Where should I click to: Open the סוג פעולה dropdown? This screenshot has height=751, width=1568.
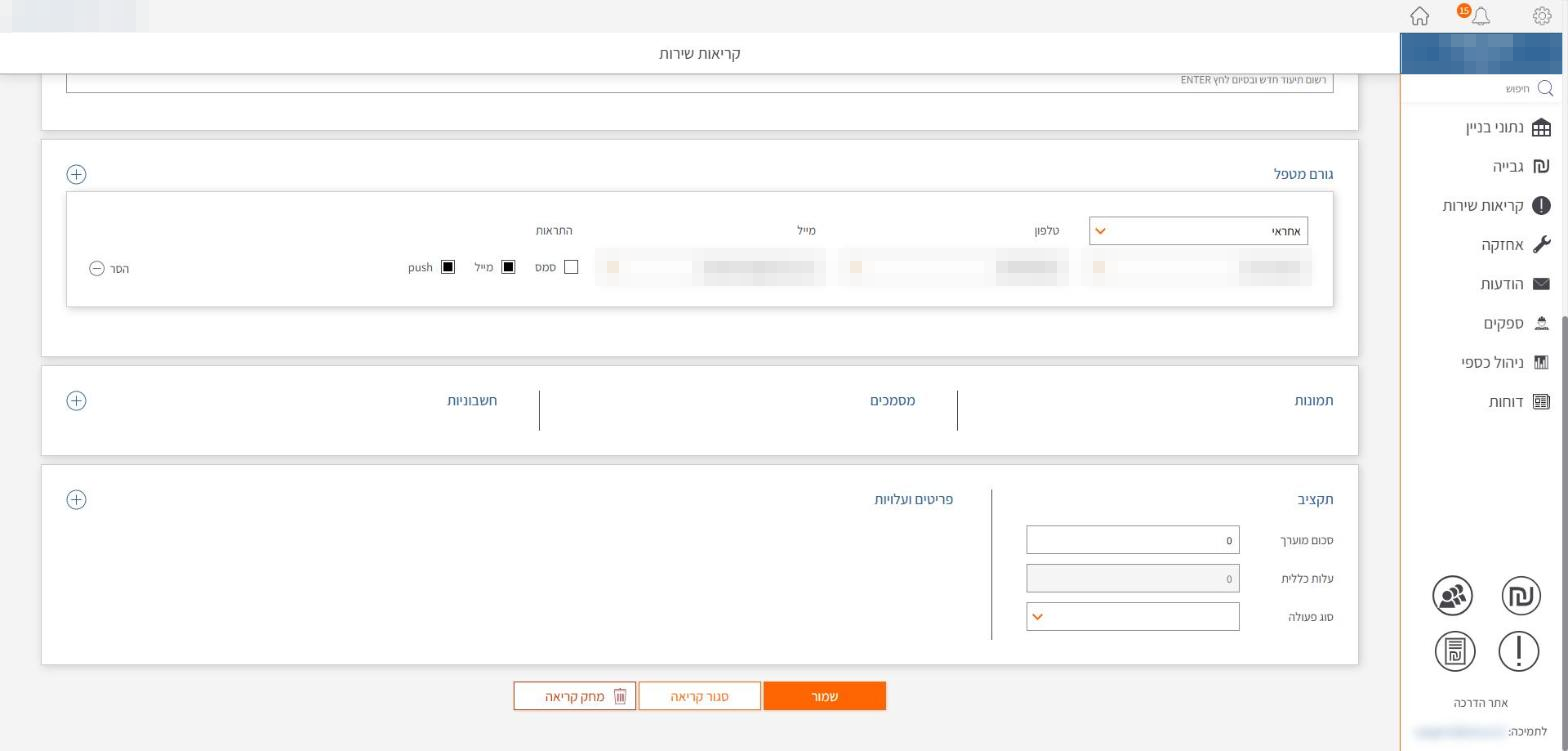pyautogui.click(x=1133, y=617)
